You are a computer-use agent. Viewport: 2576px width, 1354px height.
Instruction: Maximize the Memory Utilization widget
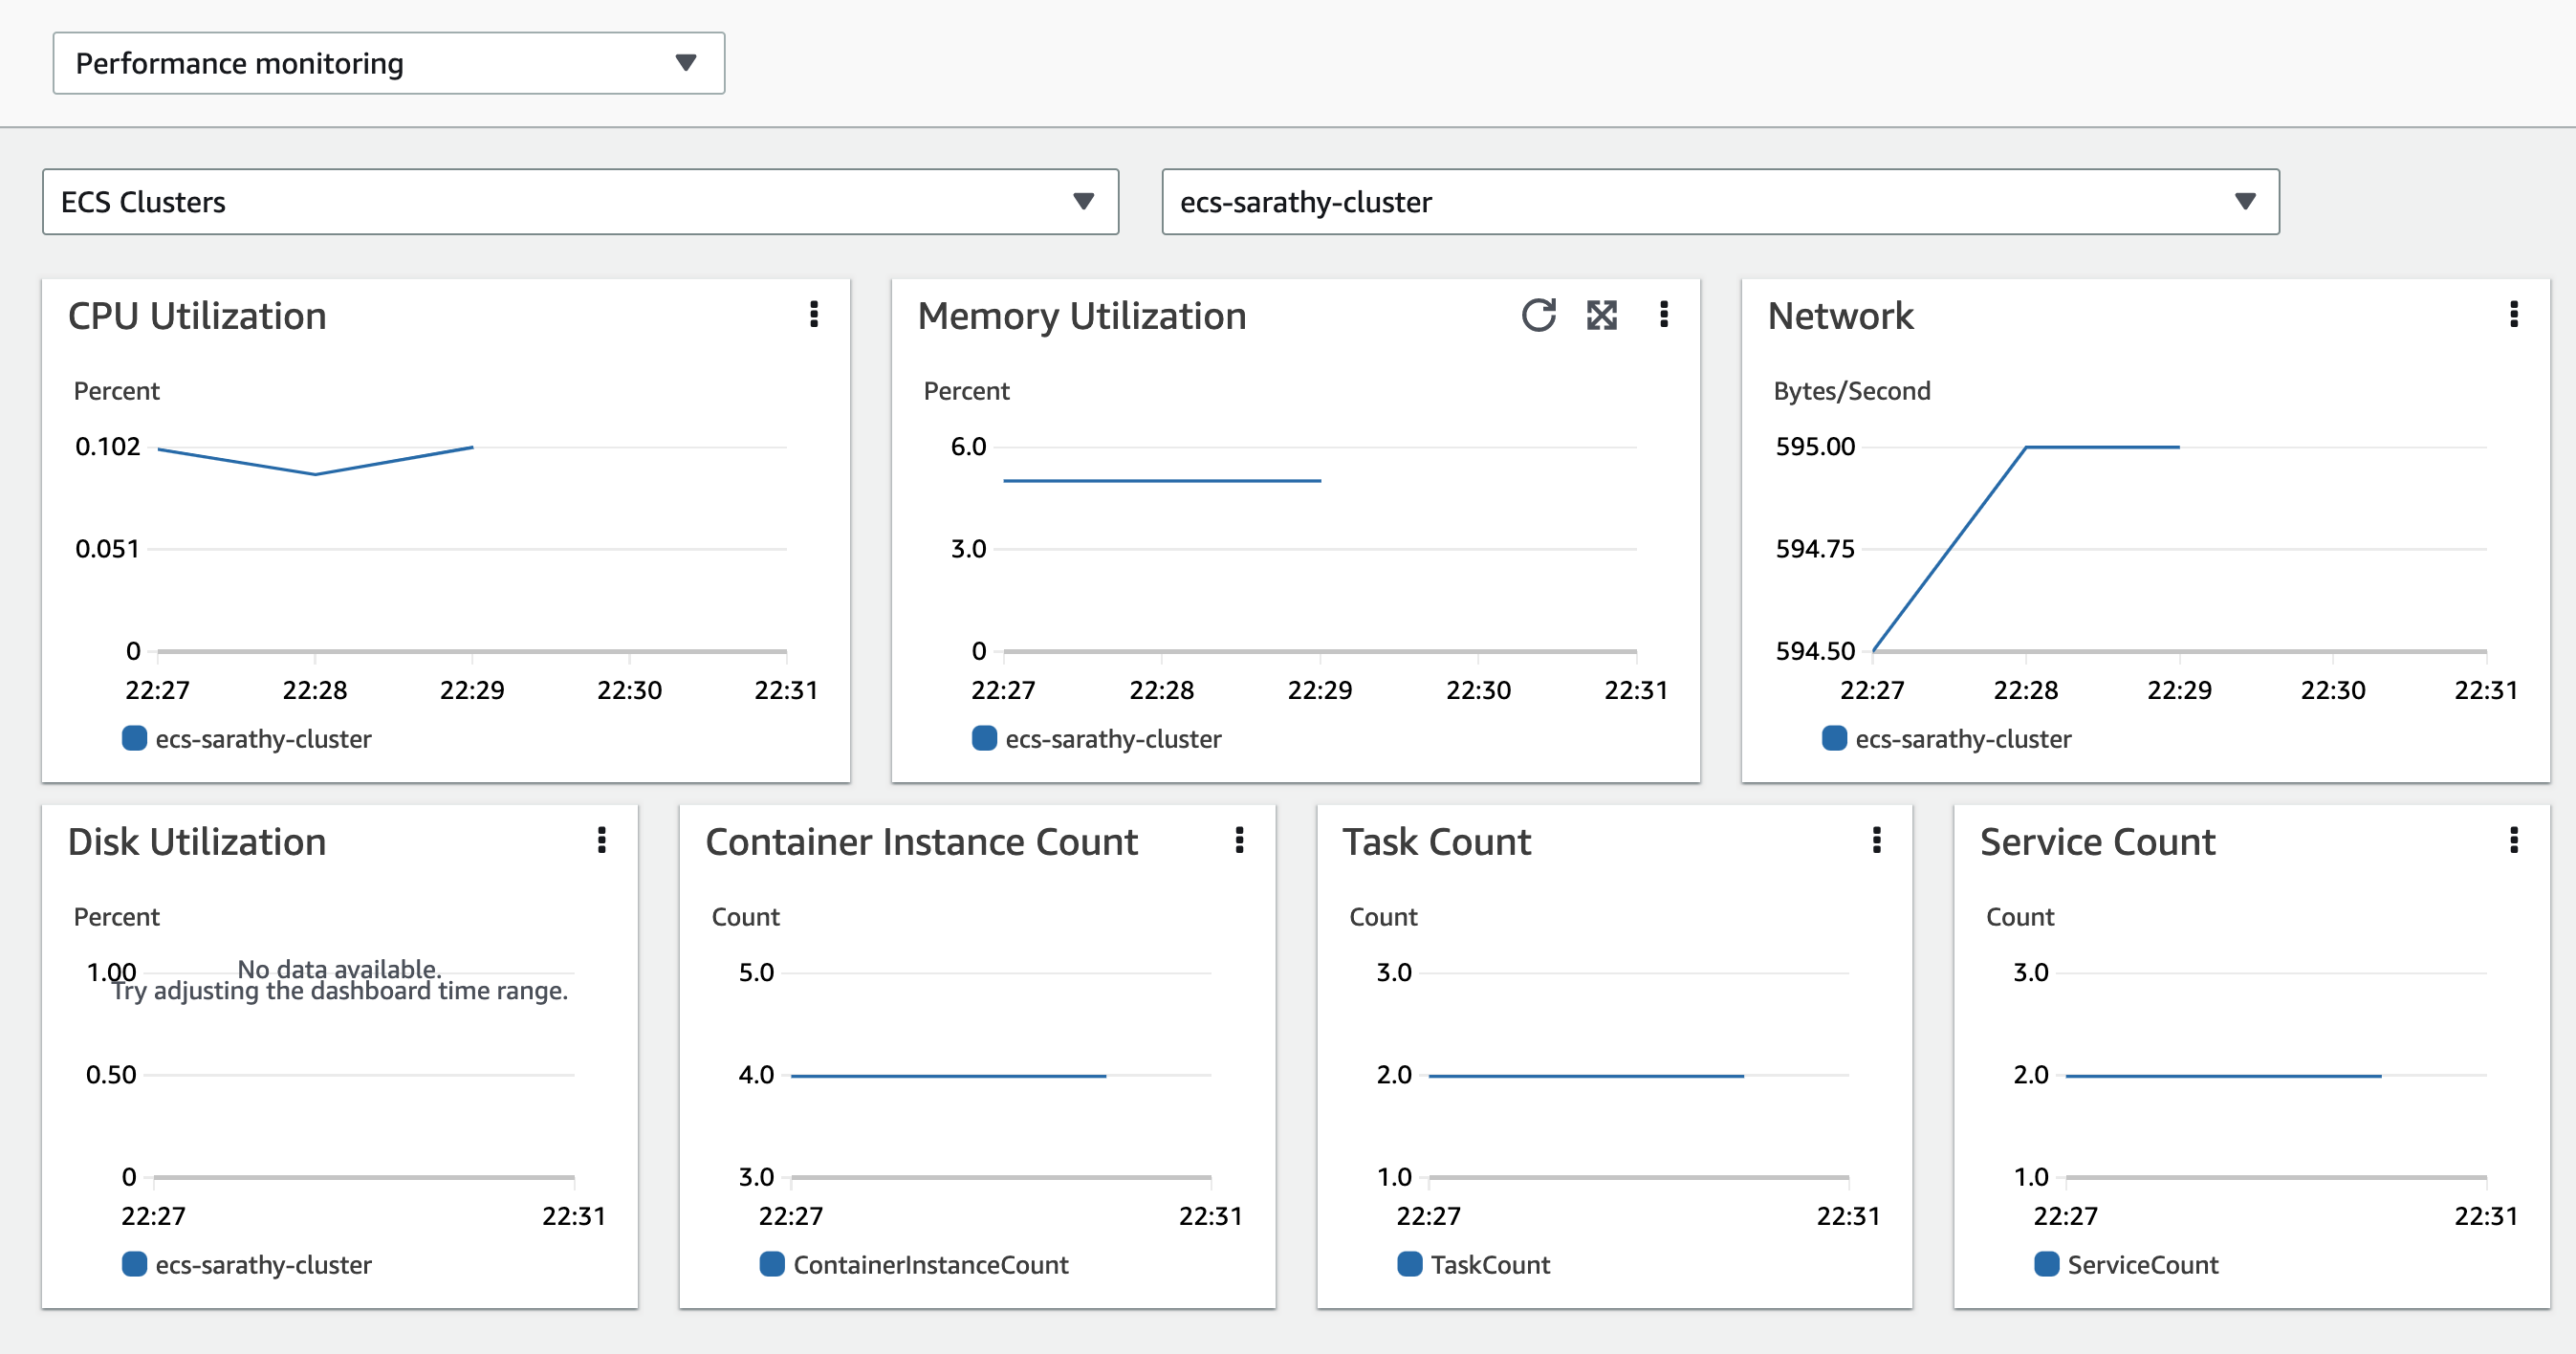1601,315
